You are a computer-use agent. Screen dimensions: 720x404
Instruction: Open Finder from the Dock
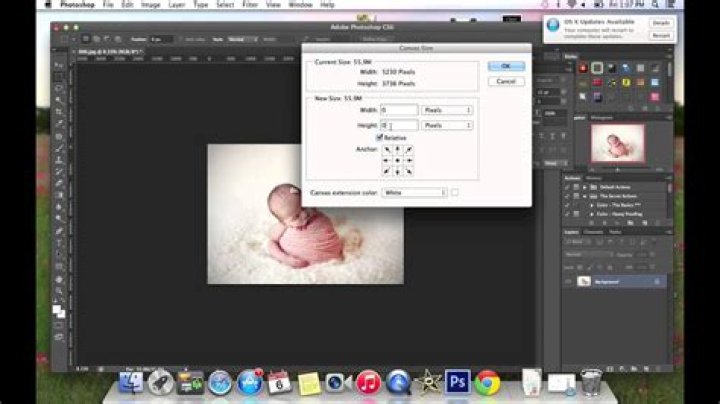pyautogui.click(x=132, y=381)
